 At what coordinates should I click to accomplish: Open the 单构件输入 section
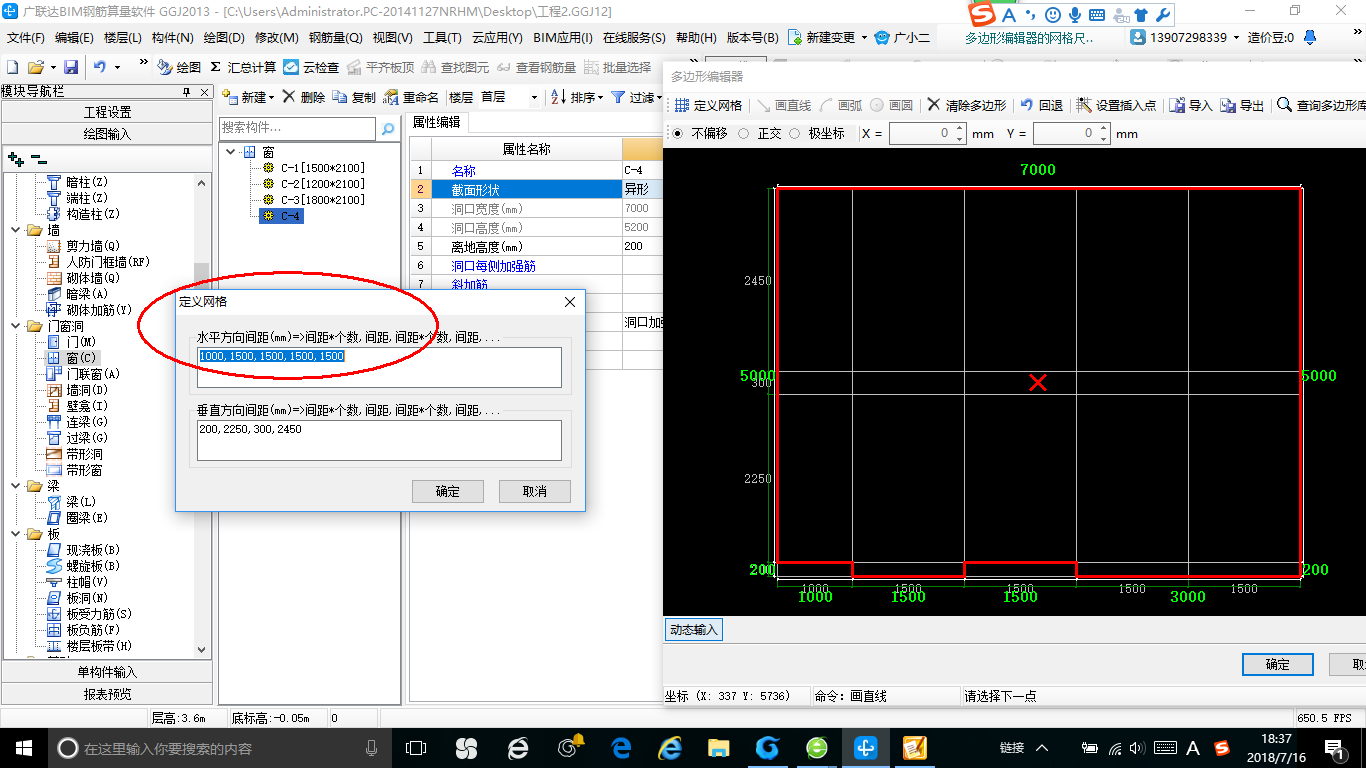(107, 672)
